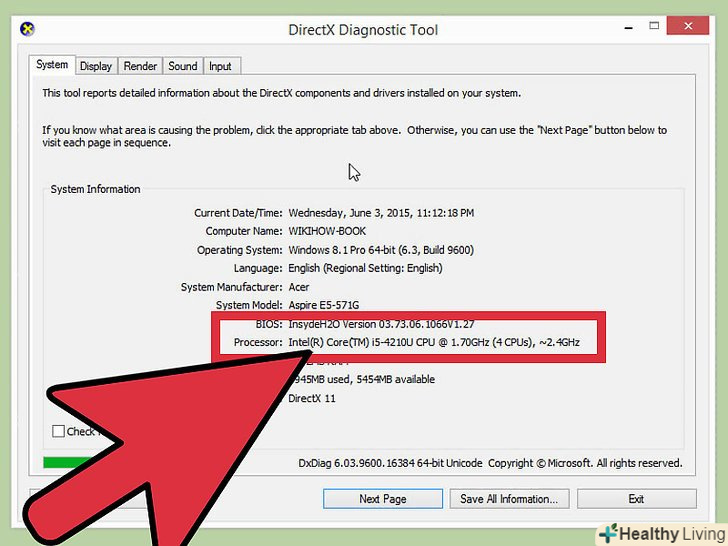Image resolution: width=728 pixels, height=546 pixels.
Task: Toggle the Check checkbox at the bottom left
Action: (59, 431)
